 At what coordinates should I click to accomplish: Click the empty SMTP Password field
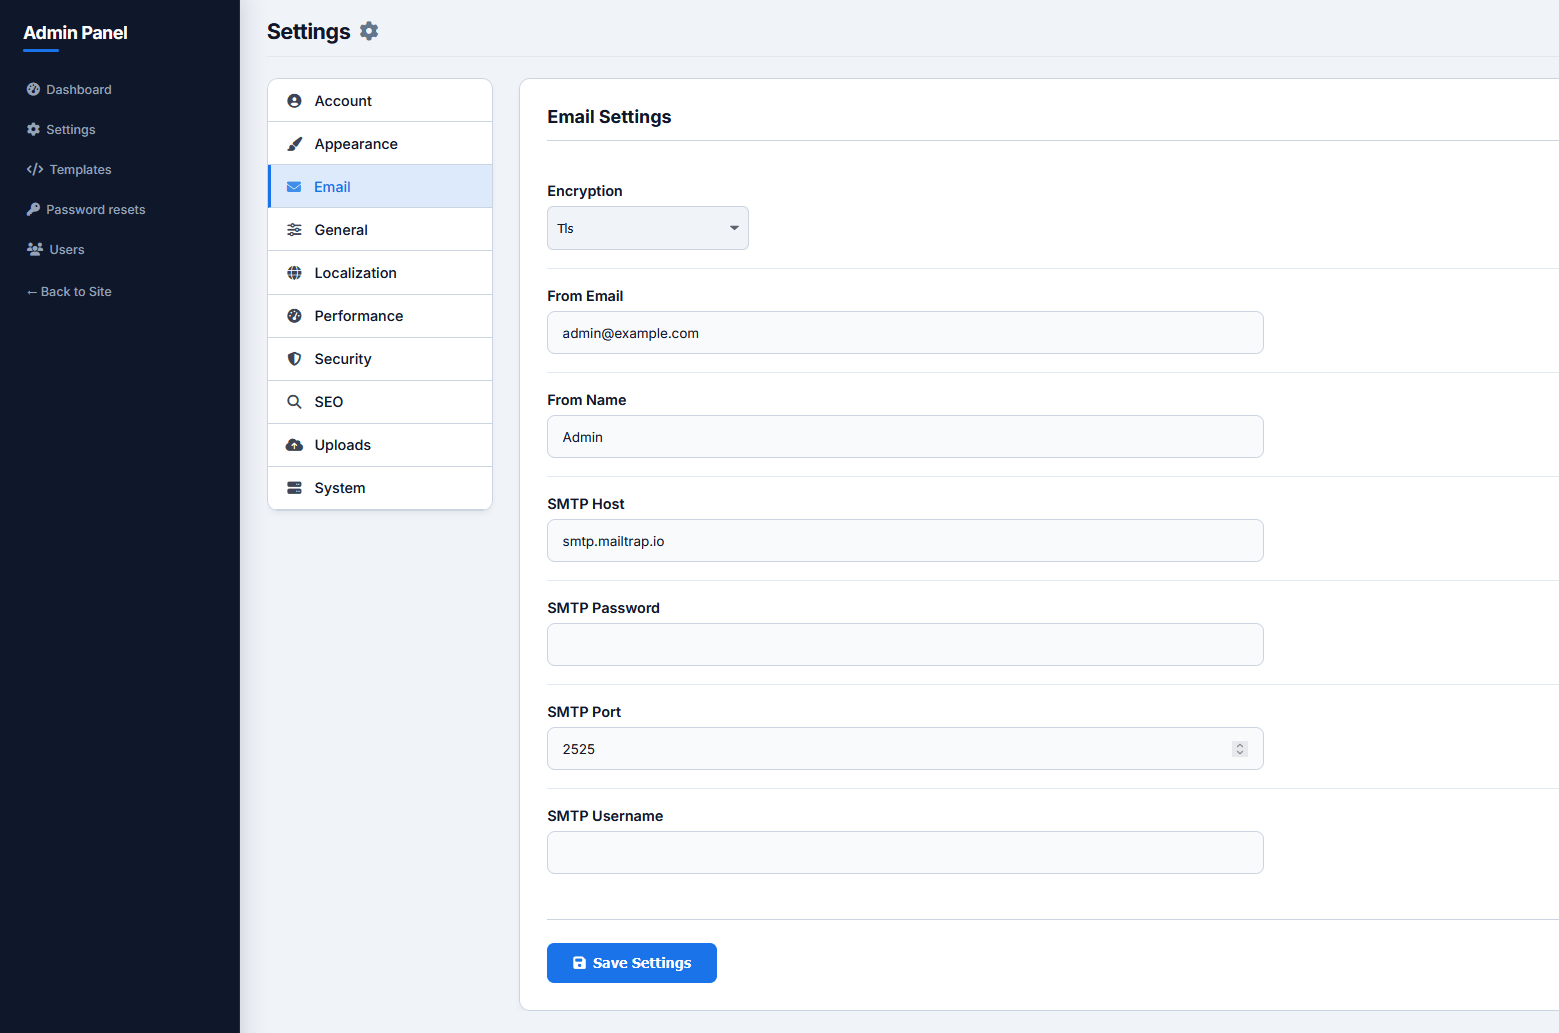[x=905, y=645]
